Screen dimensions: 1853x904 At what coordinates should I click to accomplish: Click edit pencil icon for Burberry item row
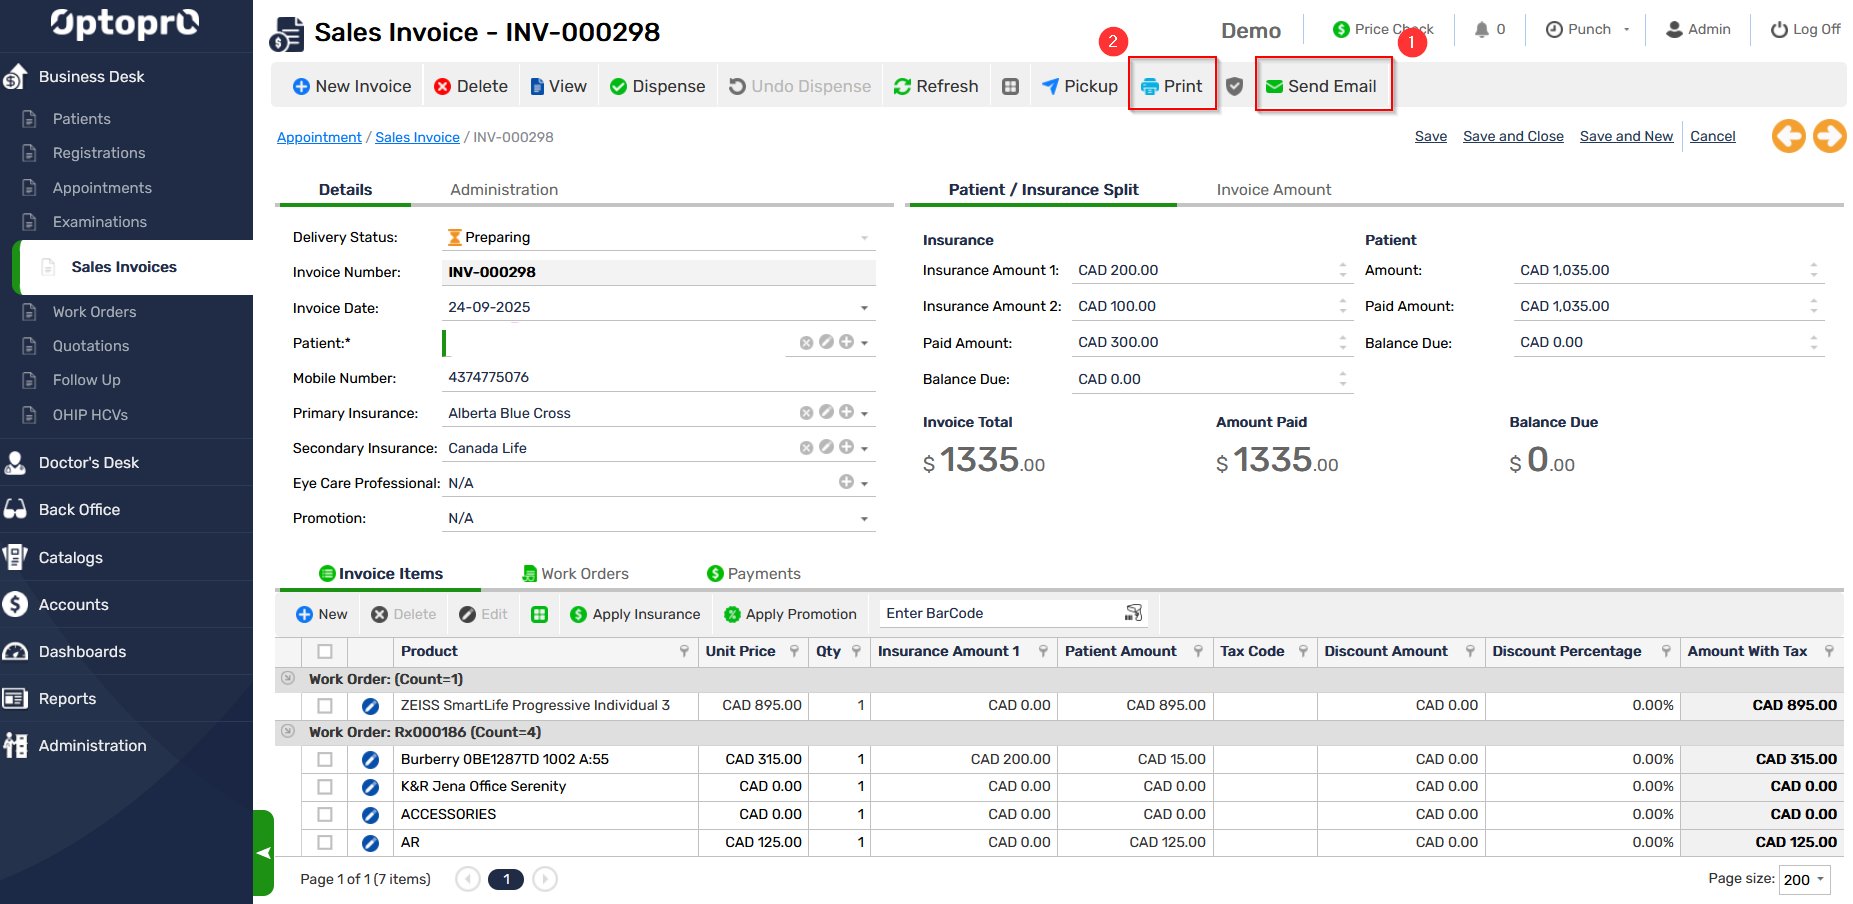click(370, 760)
